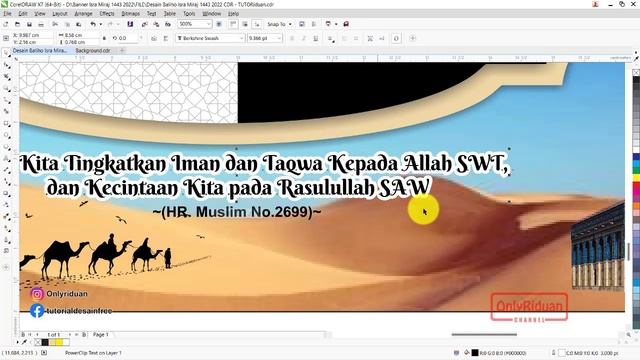Toggle Bold text formatting

coord(292,38)
